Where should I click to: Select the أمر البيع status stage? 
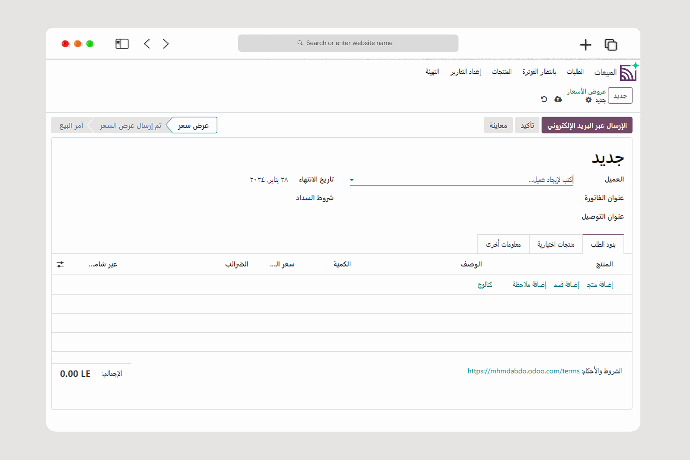point(71,126)
